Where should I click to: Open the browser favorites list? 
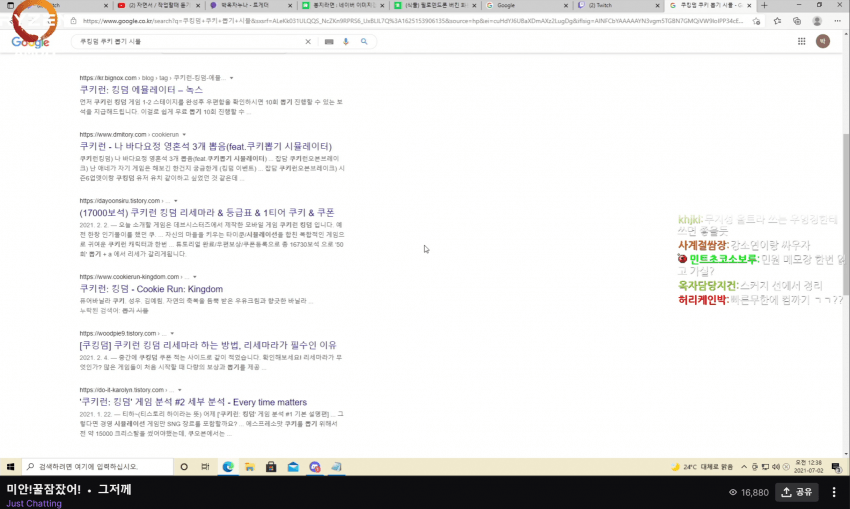point(777,21)
